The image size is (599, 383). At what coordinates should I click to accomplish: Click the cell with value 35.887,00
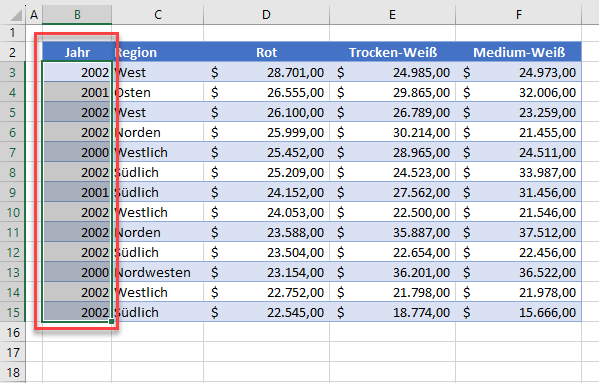392,232
